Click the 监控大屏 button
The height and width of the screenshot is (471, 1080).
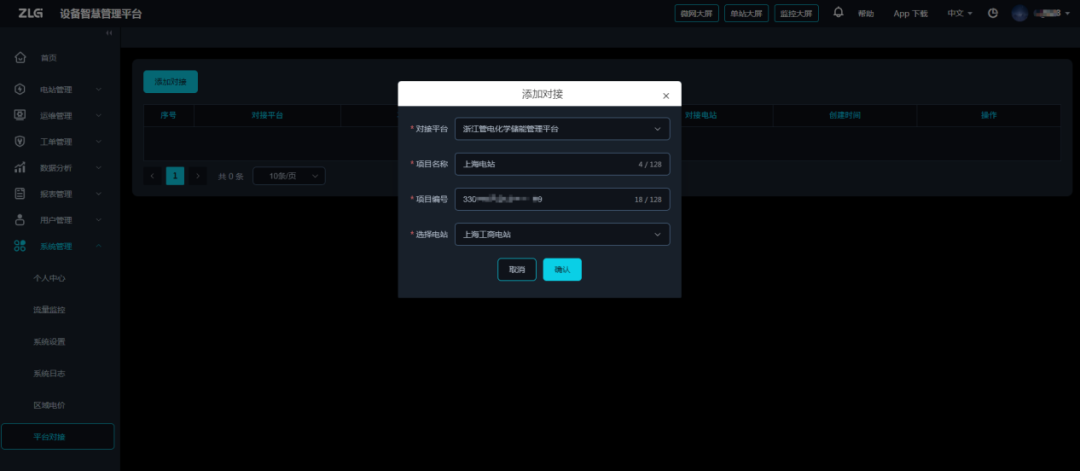[x=796, y=13]
